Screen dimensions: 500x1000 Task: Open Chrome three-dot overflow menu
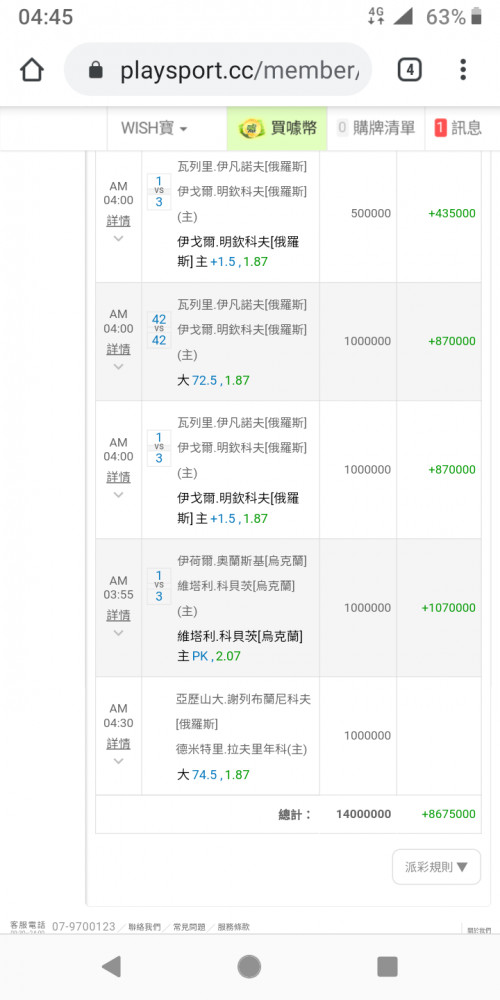tap(463, 70)
